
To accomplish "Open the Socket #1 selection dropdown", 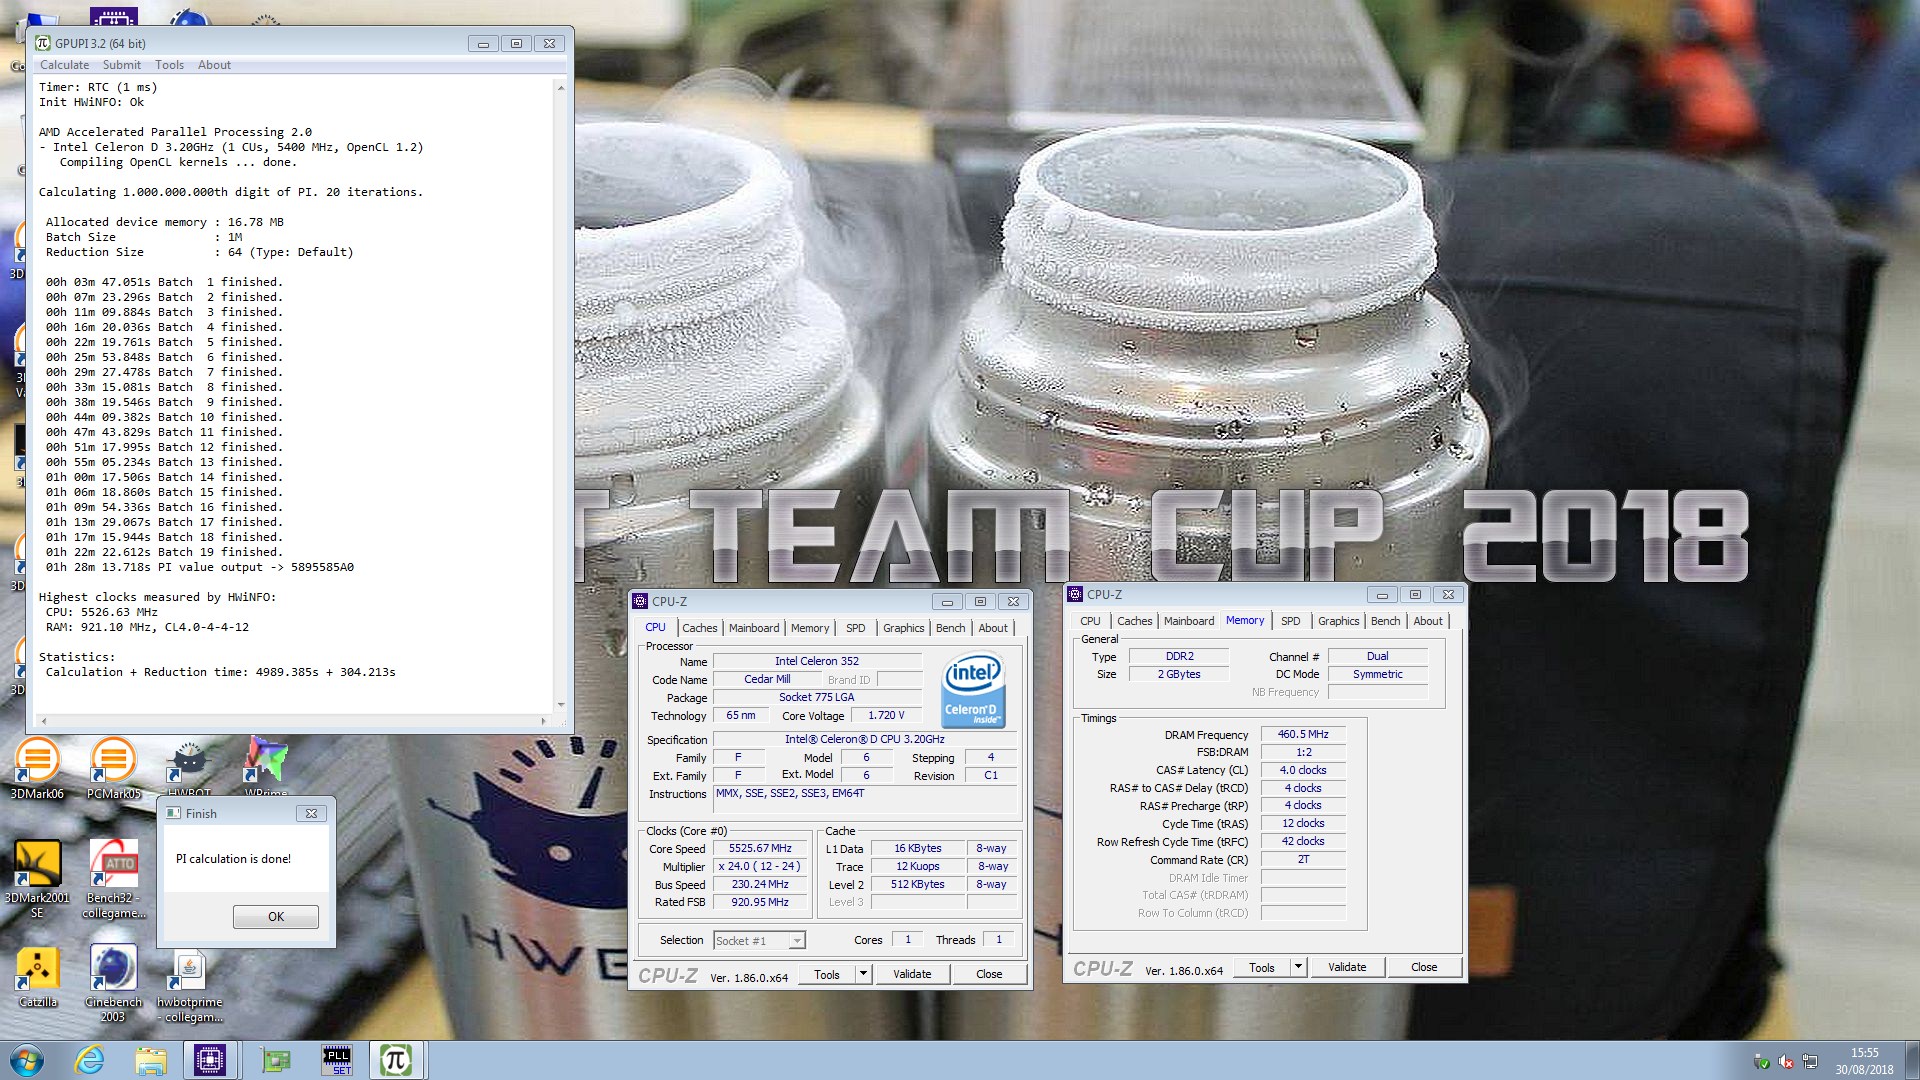I will [759, 941].
